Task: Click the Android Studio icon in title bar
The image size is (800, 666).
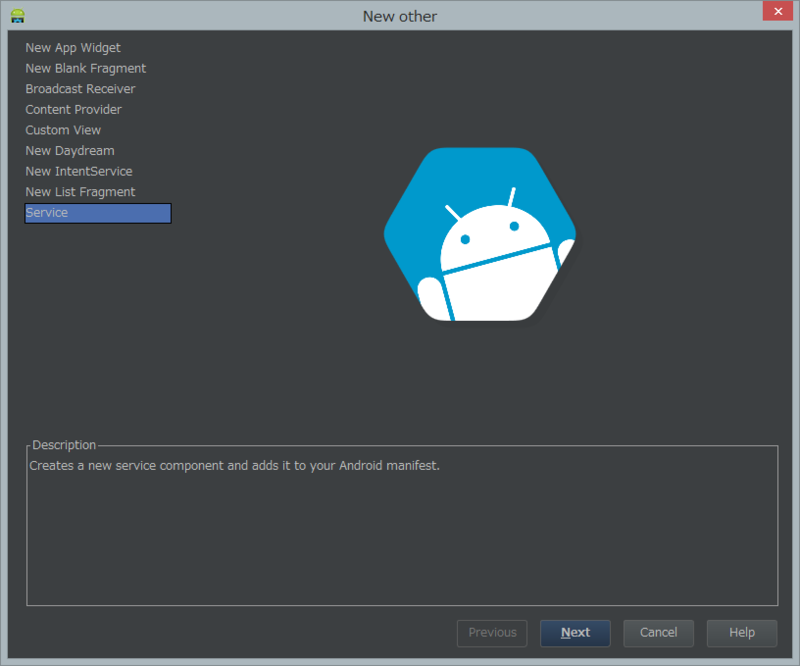Action: point(18,16)
